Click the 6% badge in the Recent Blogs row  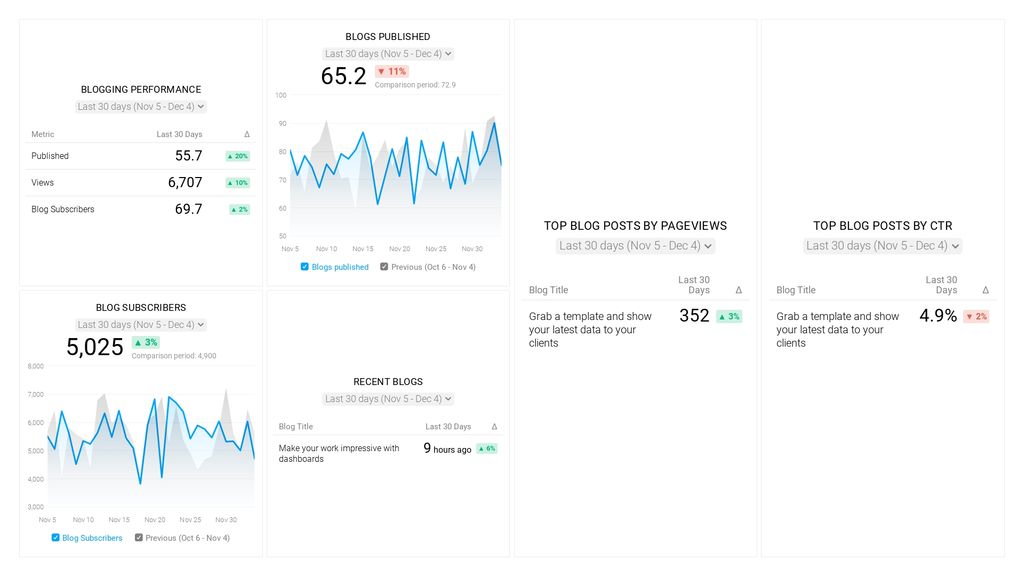[x=487, y=449]
